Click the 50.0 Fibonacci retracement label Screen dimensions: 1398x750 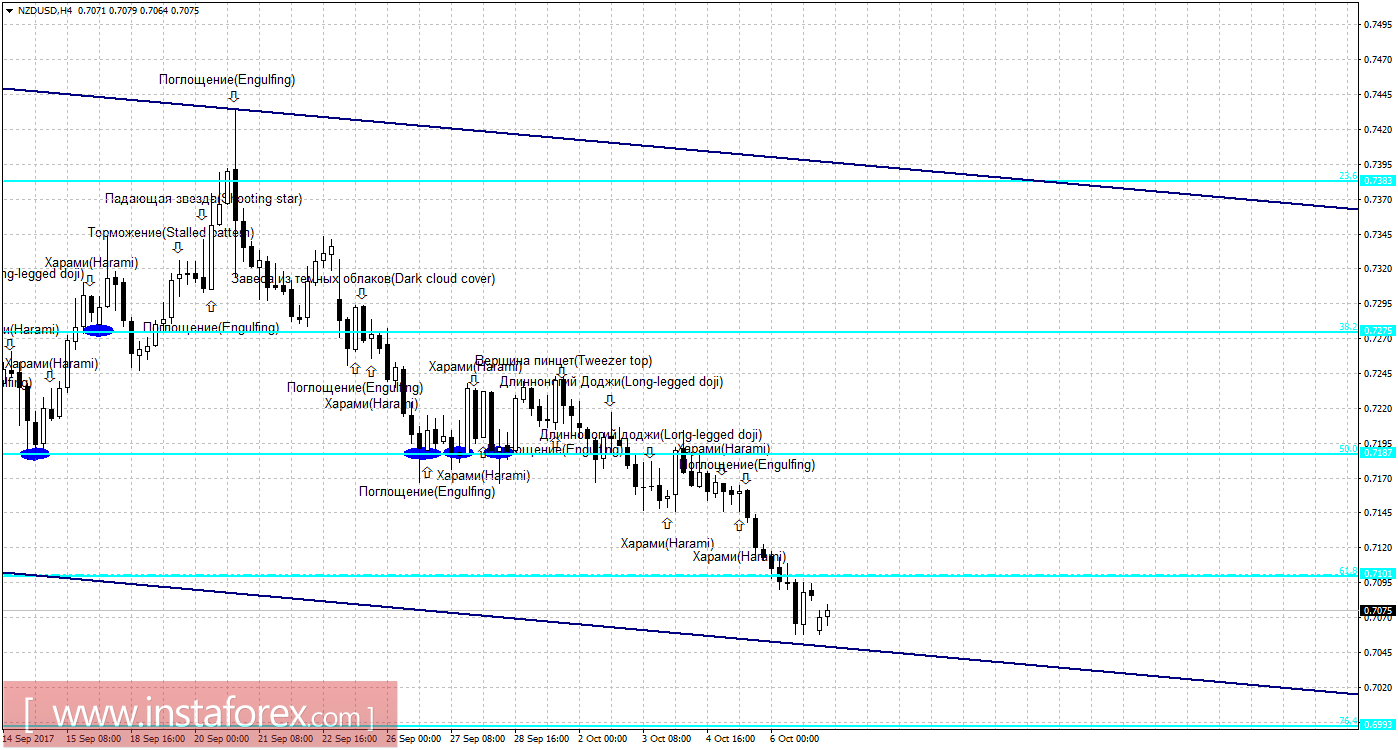pos(1348,450)
